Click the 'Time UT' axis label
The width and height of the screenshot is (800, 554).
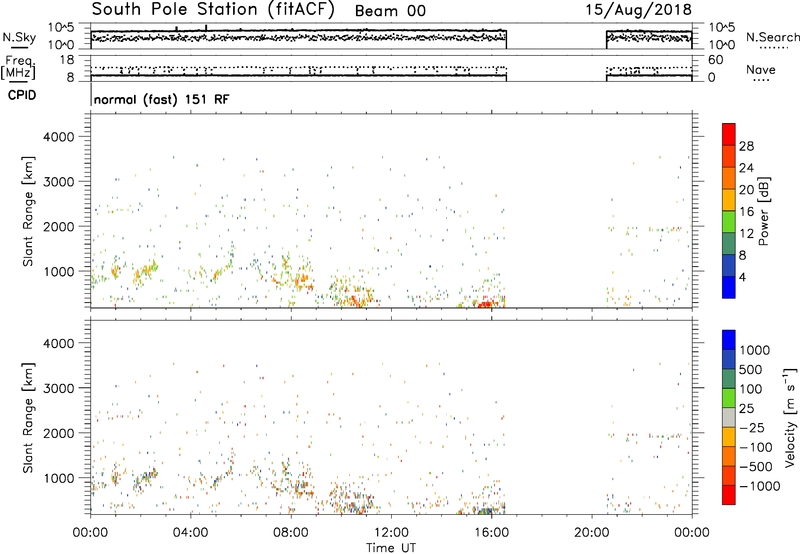(391, 548)
